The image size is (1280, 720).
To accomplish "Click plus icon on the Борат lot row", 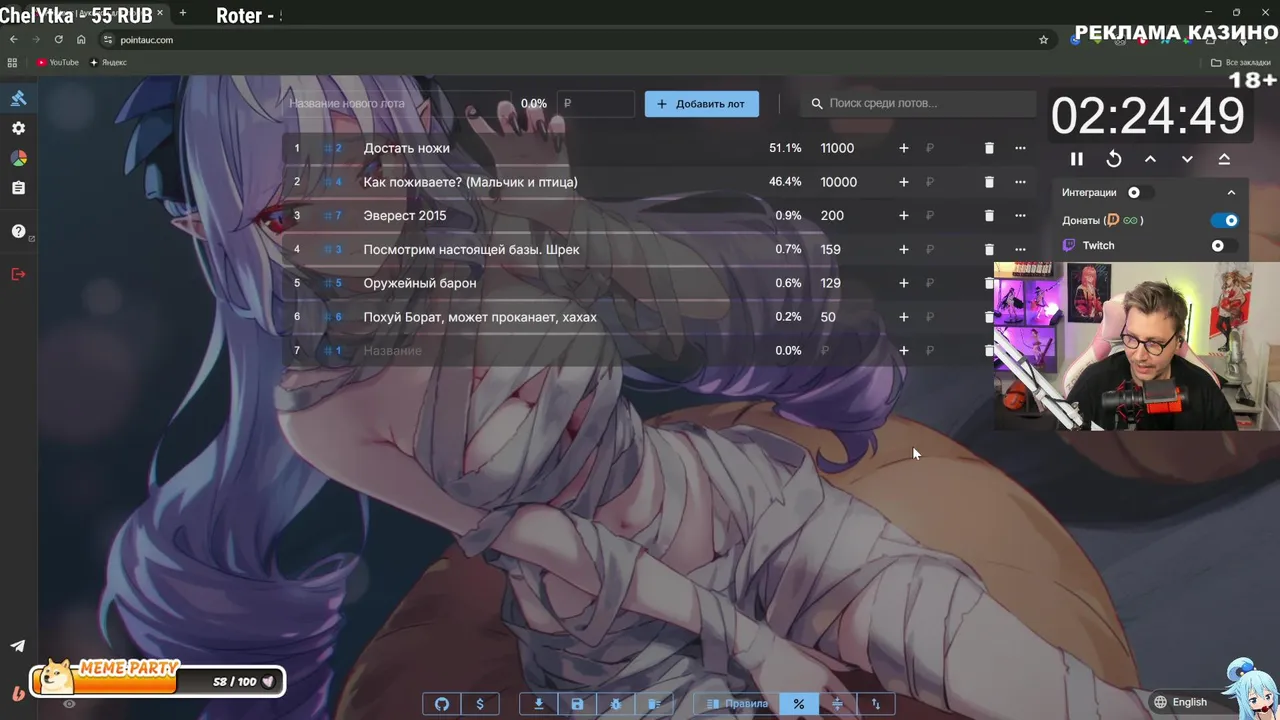I will point(904,317).
